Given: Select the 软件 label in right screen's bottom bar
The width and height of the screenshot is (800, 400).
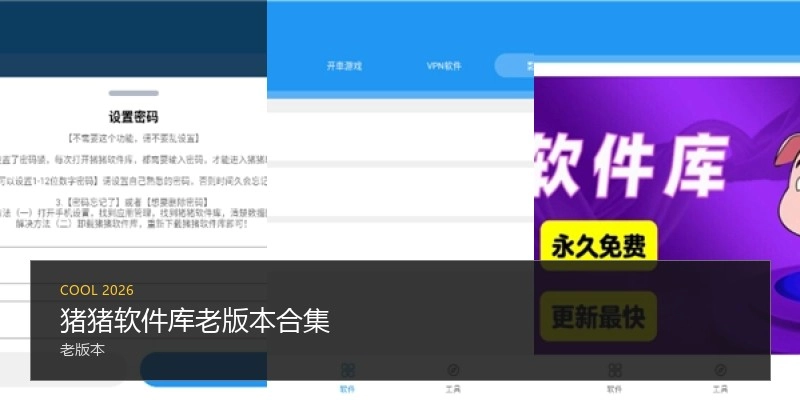Looking at the screenshot, I should point(614,389).
